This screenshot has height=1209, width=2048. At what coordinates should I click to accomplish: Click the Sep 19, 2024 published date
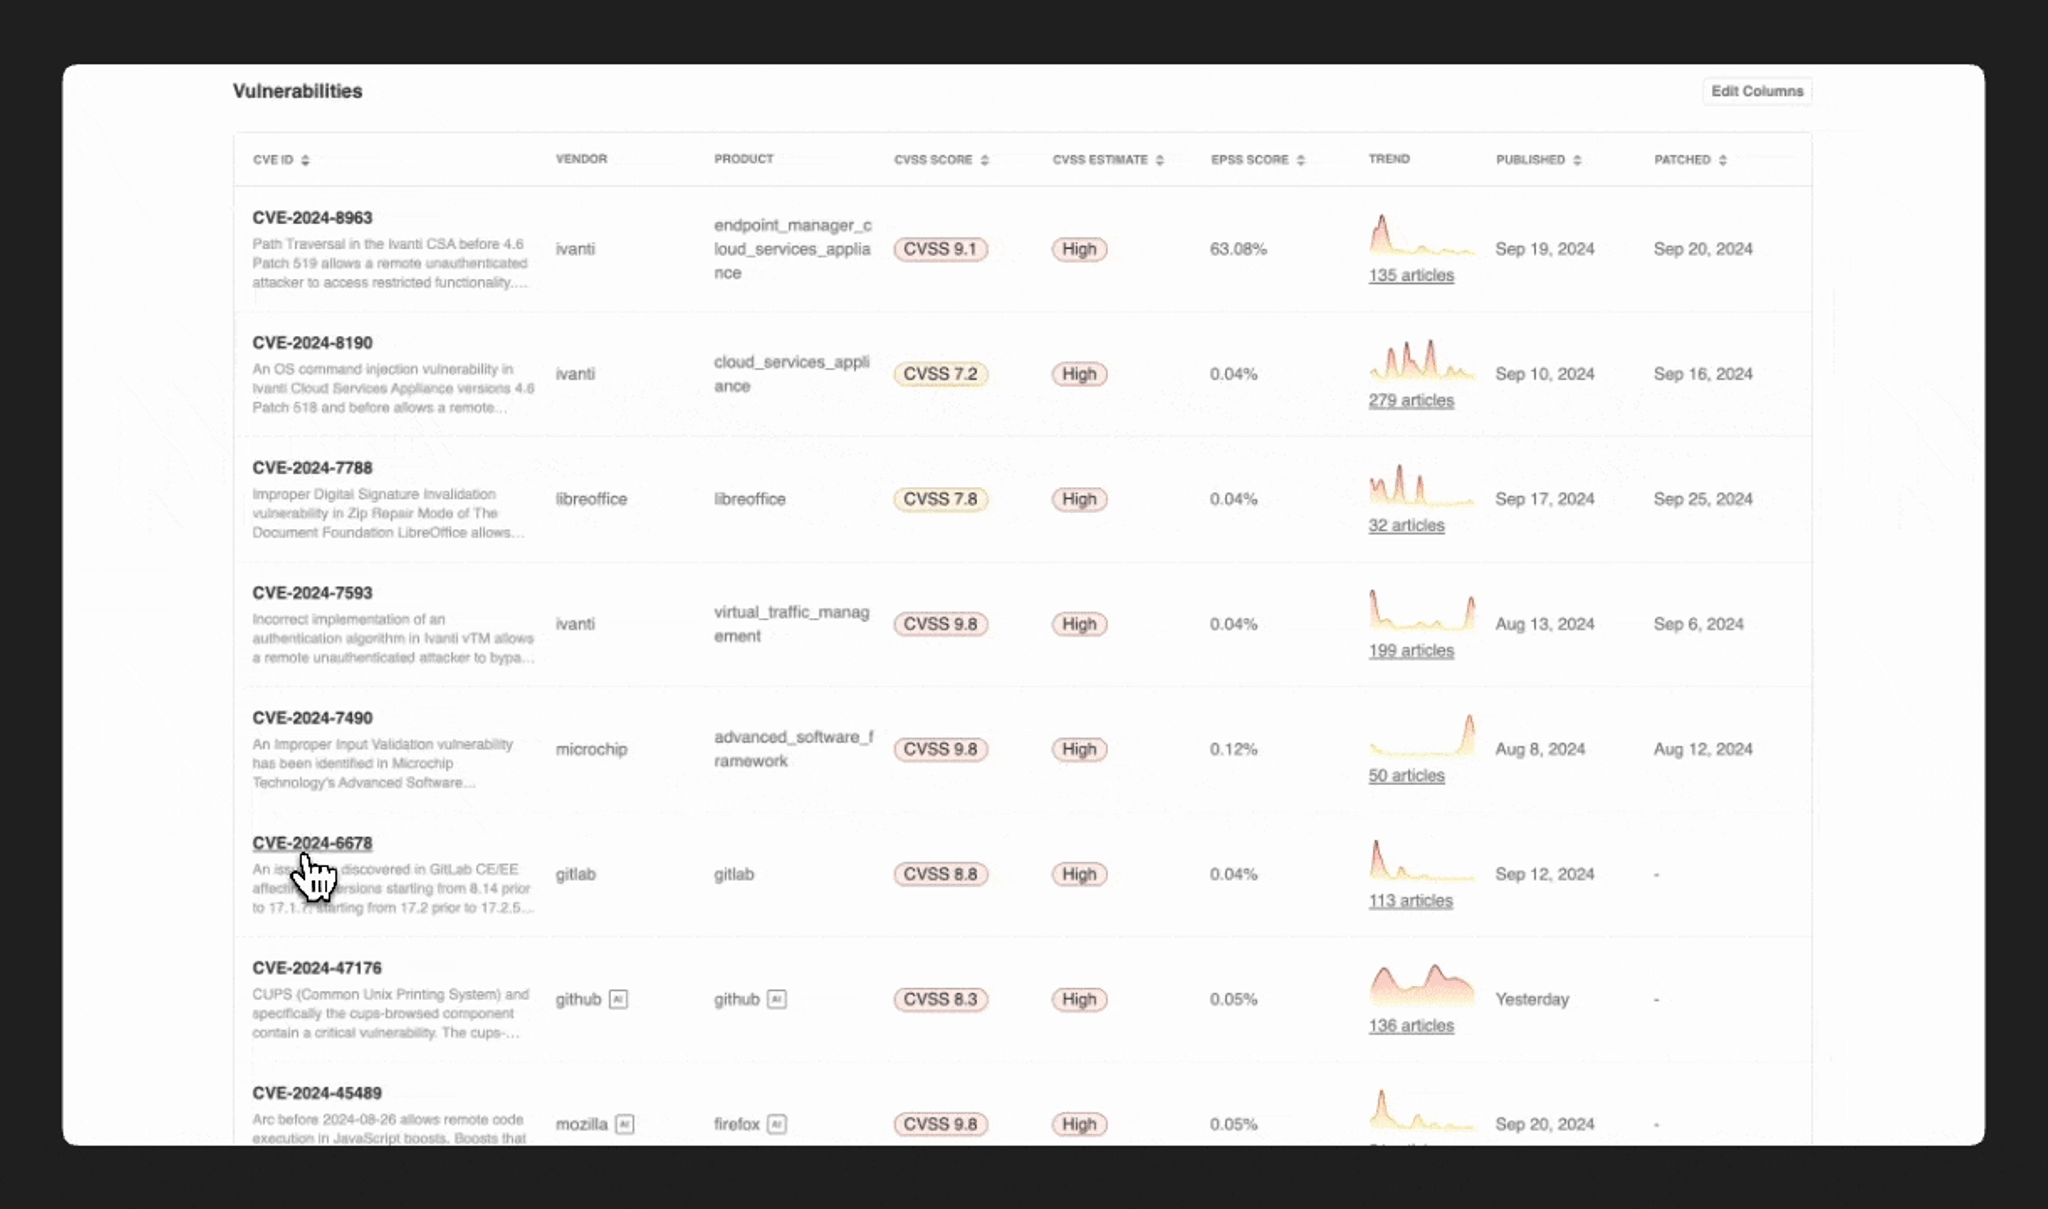(1545, 249)
